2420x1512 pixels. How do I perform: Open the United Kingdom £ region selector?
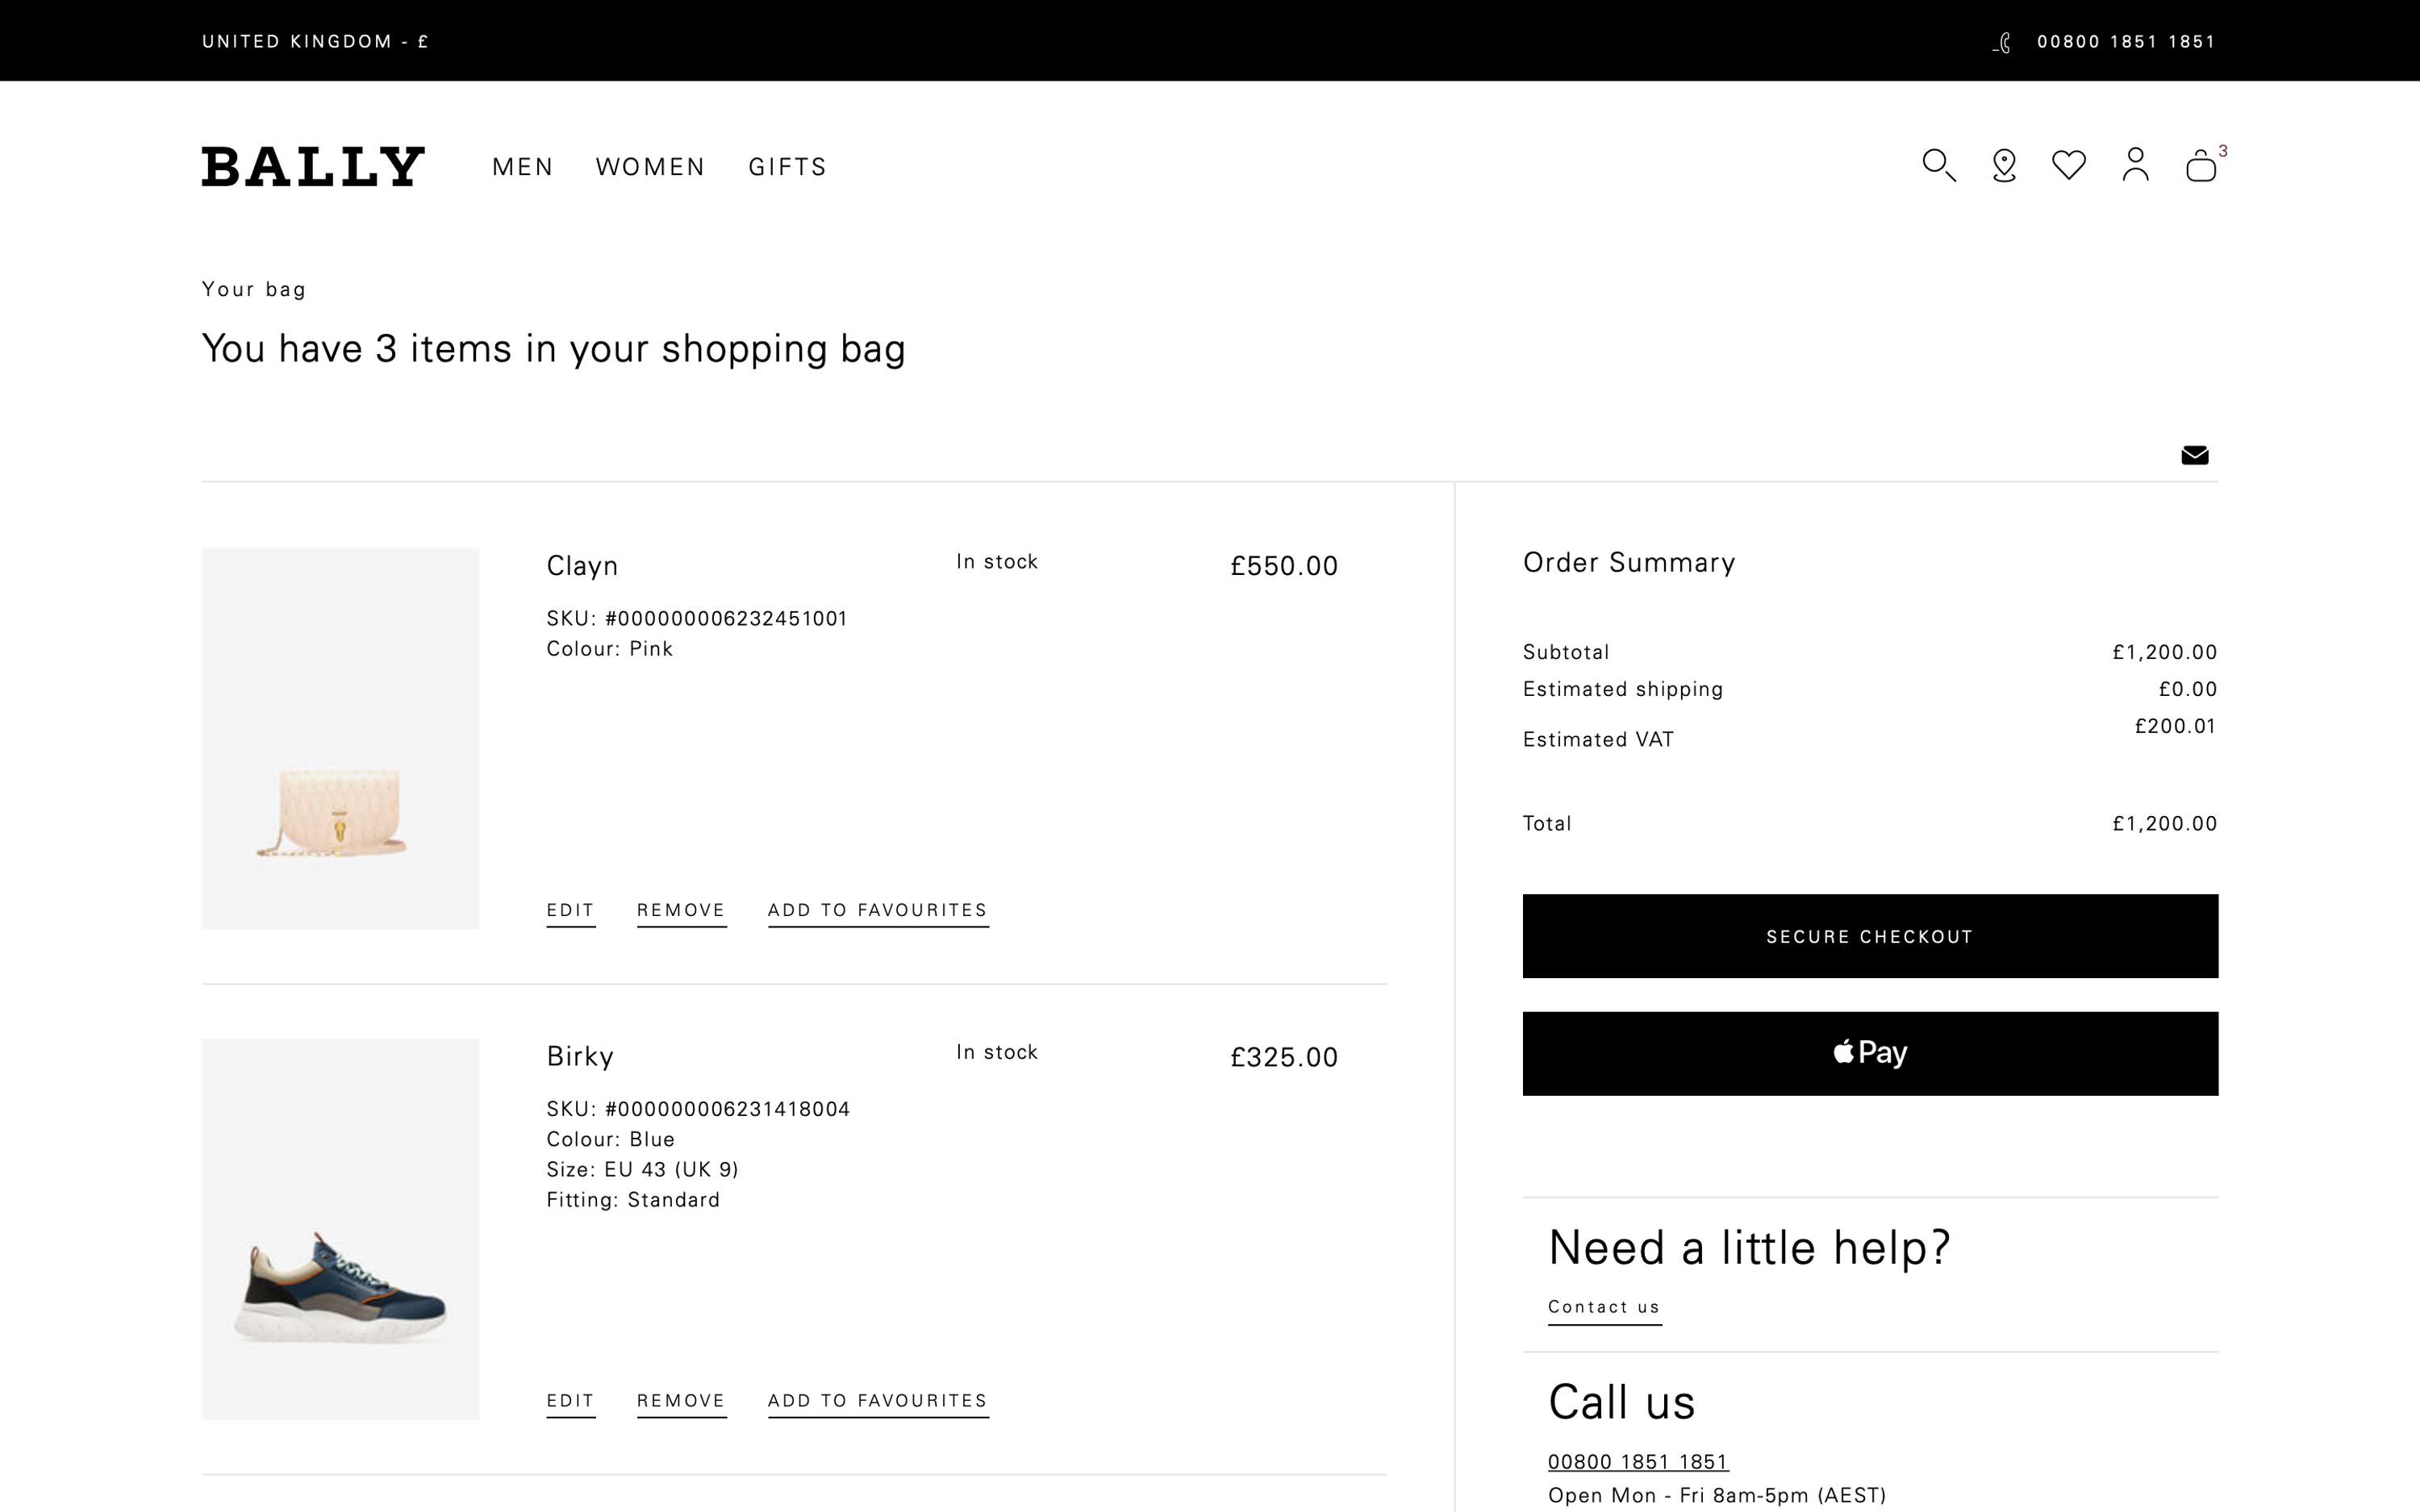(315, 41)
